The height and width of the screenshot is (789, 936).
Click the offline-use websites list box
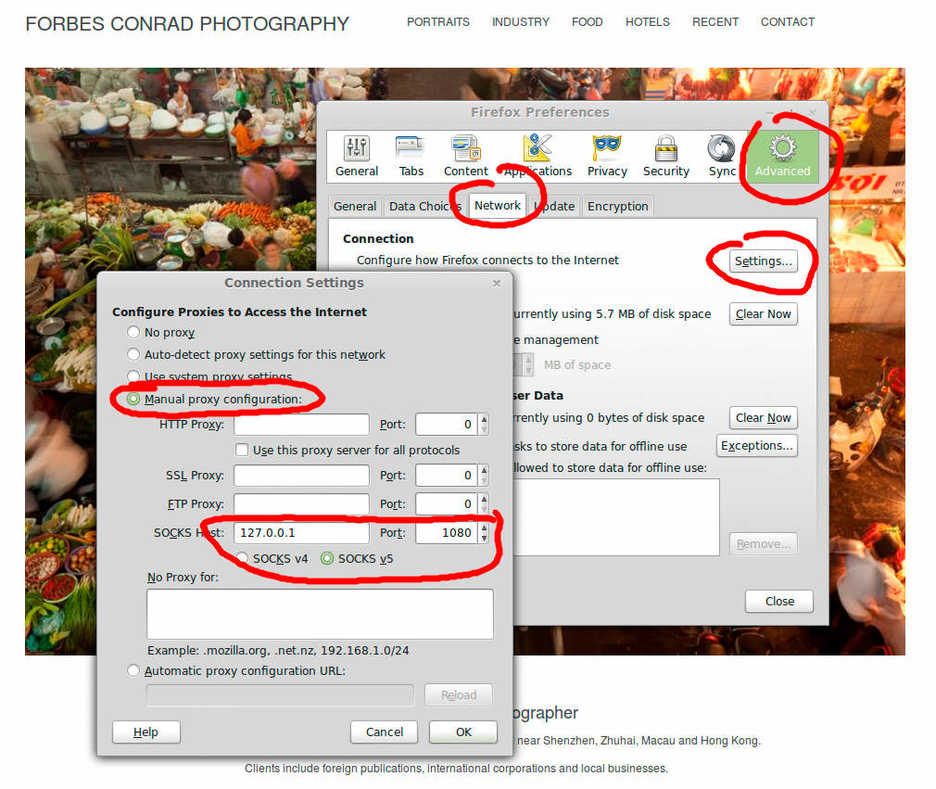click(x=616, y=517)
